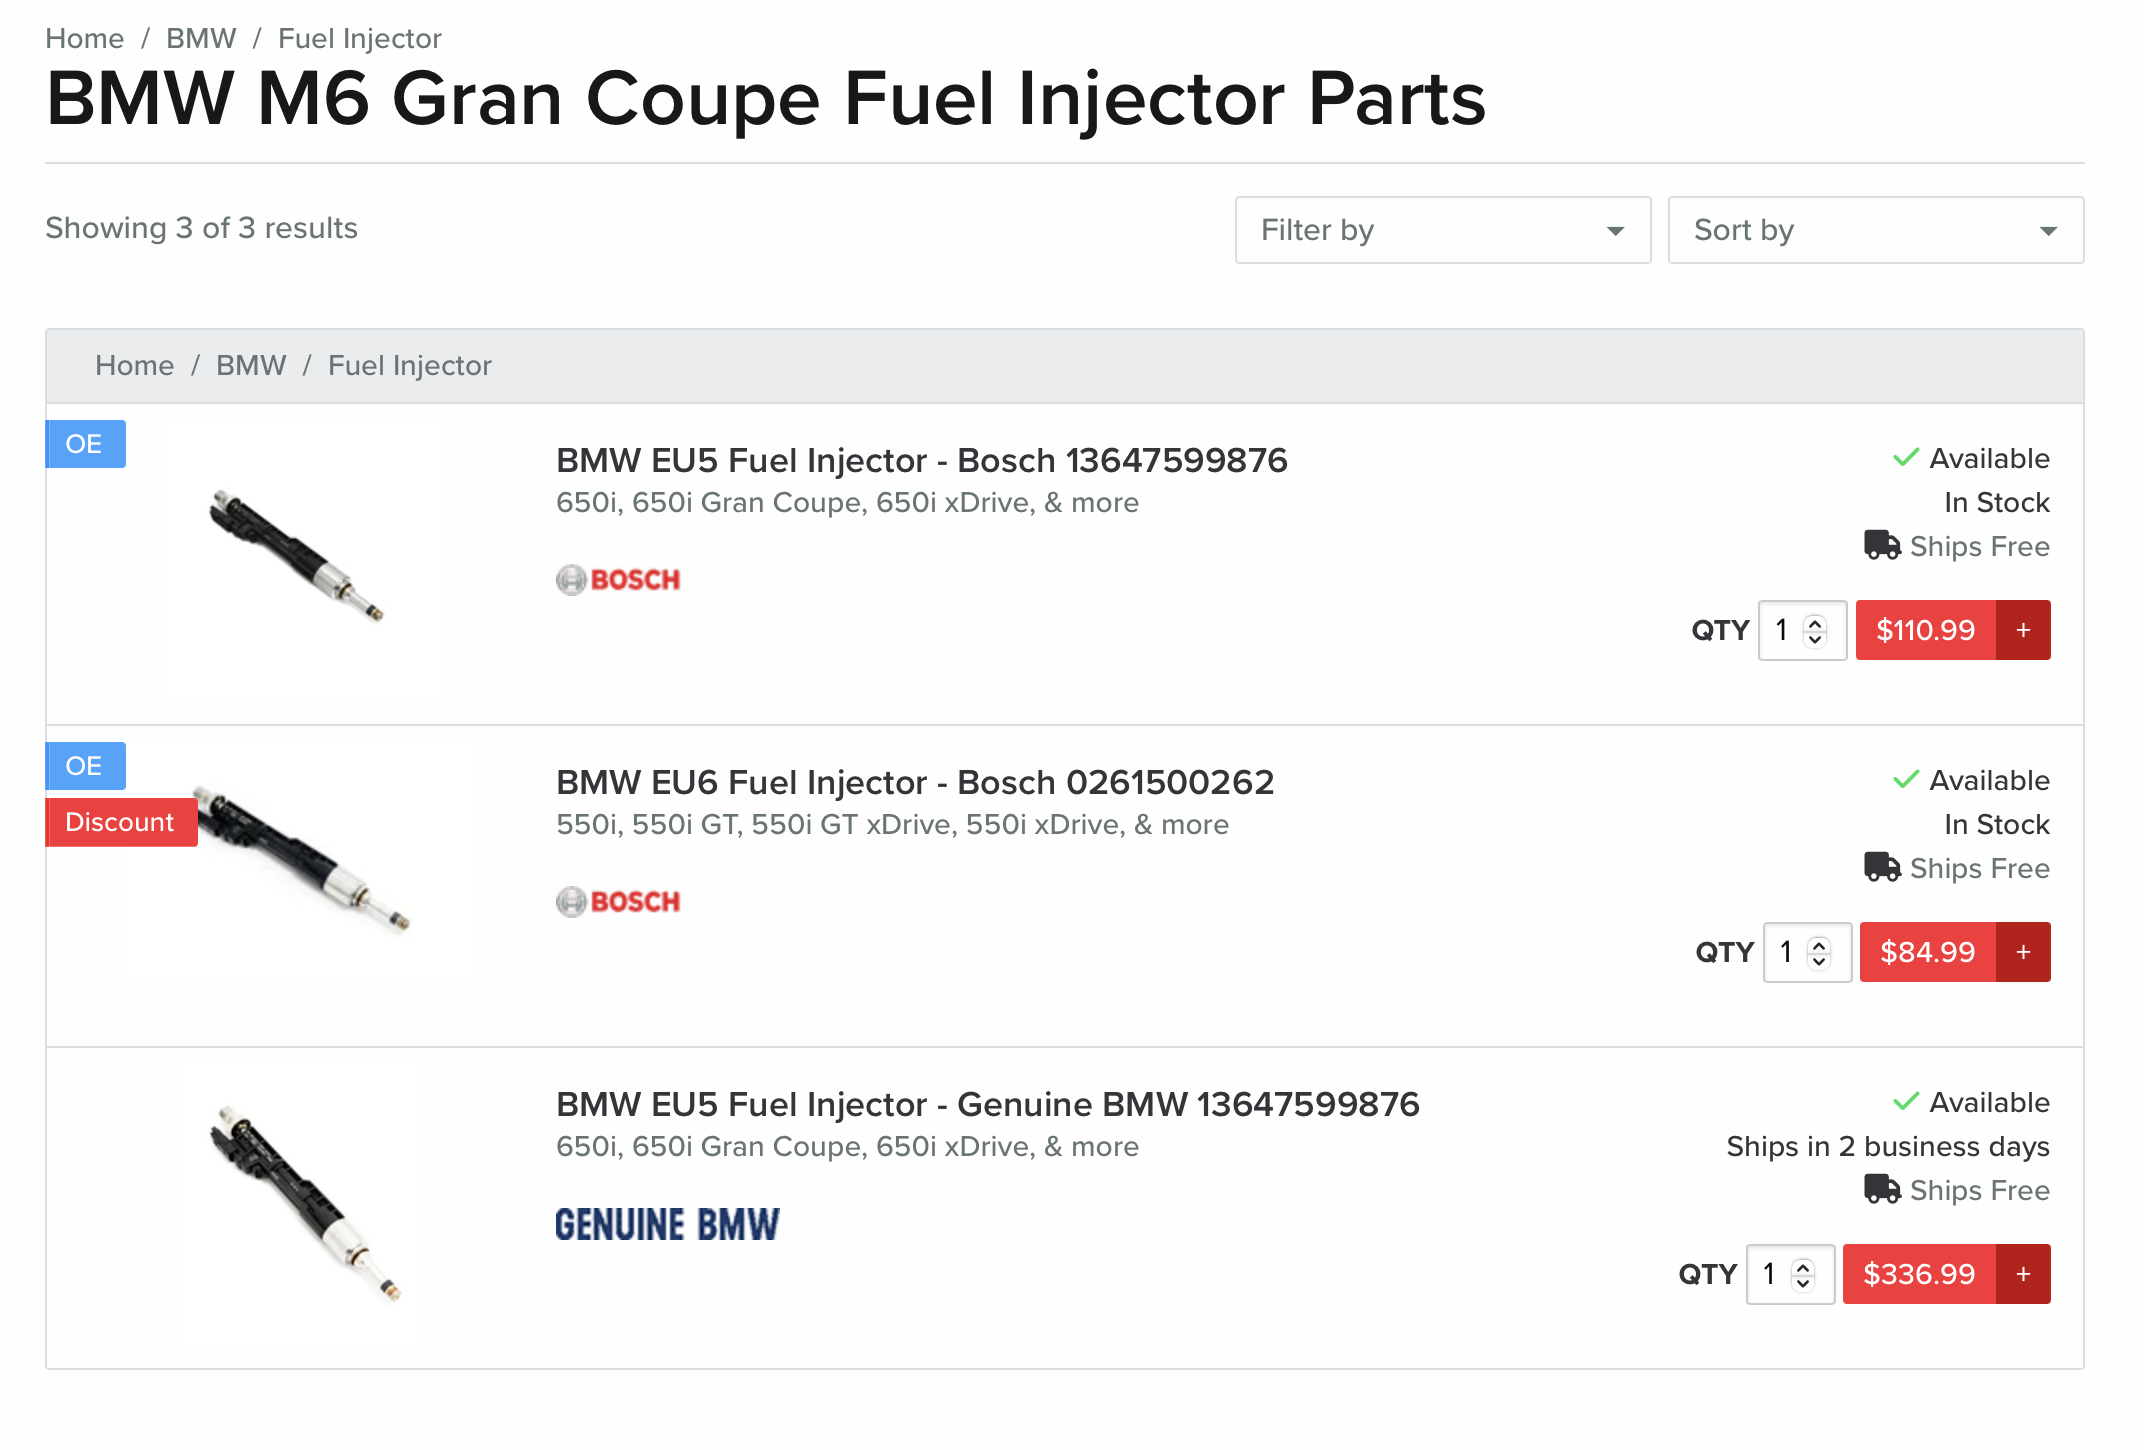Click the Bosch logo on EU5 injector

coord(618,580)
